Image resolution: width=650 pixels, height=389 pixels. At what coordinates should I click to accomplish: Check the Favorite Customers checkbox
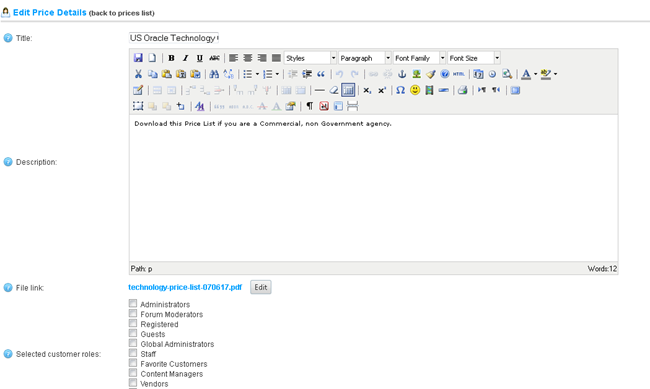(x=133, y=363)
